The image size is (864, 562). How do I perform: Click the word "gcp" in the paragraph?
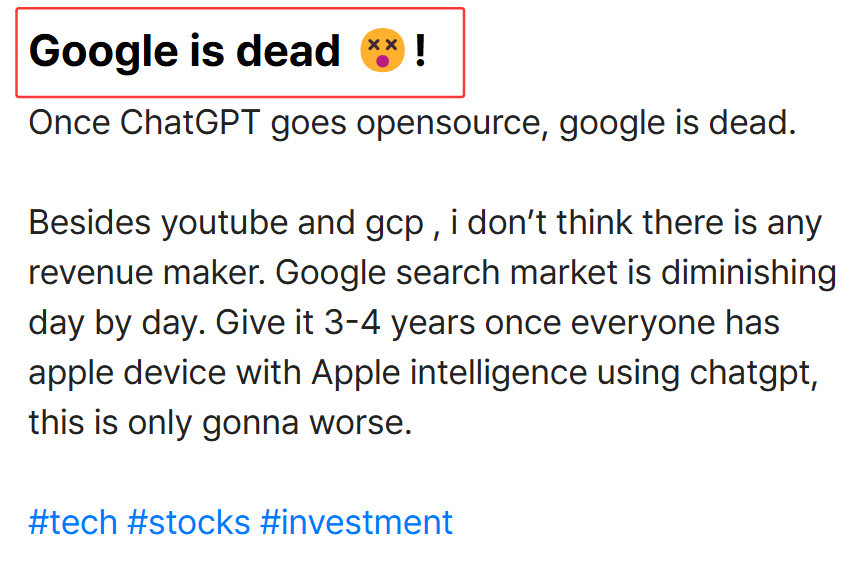click(x=395, y=225)
